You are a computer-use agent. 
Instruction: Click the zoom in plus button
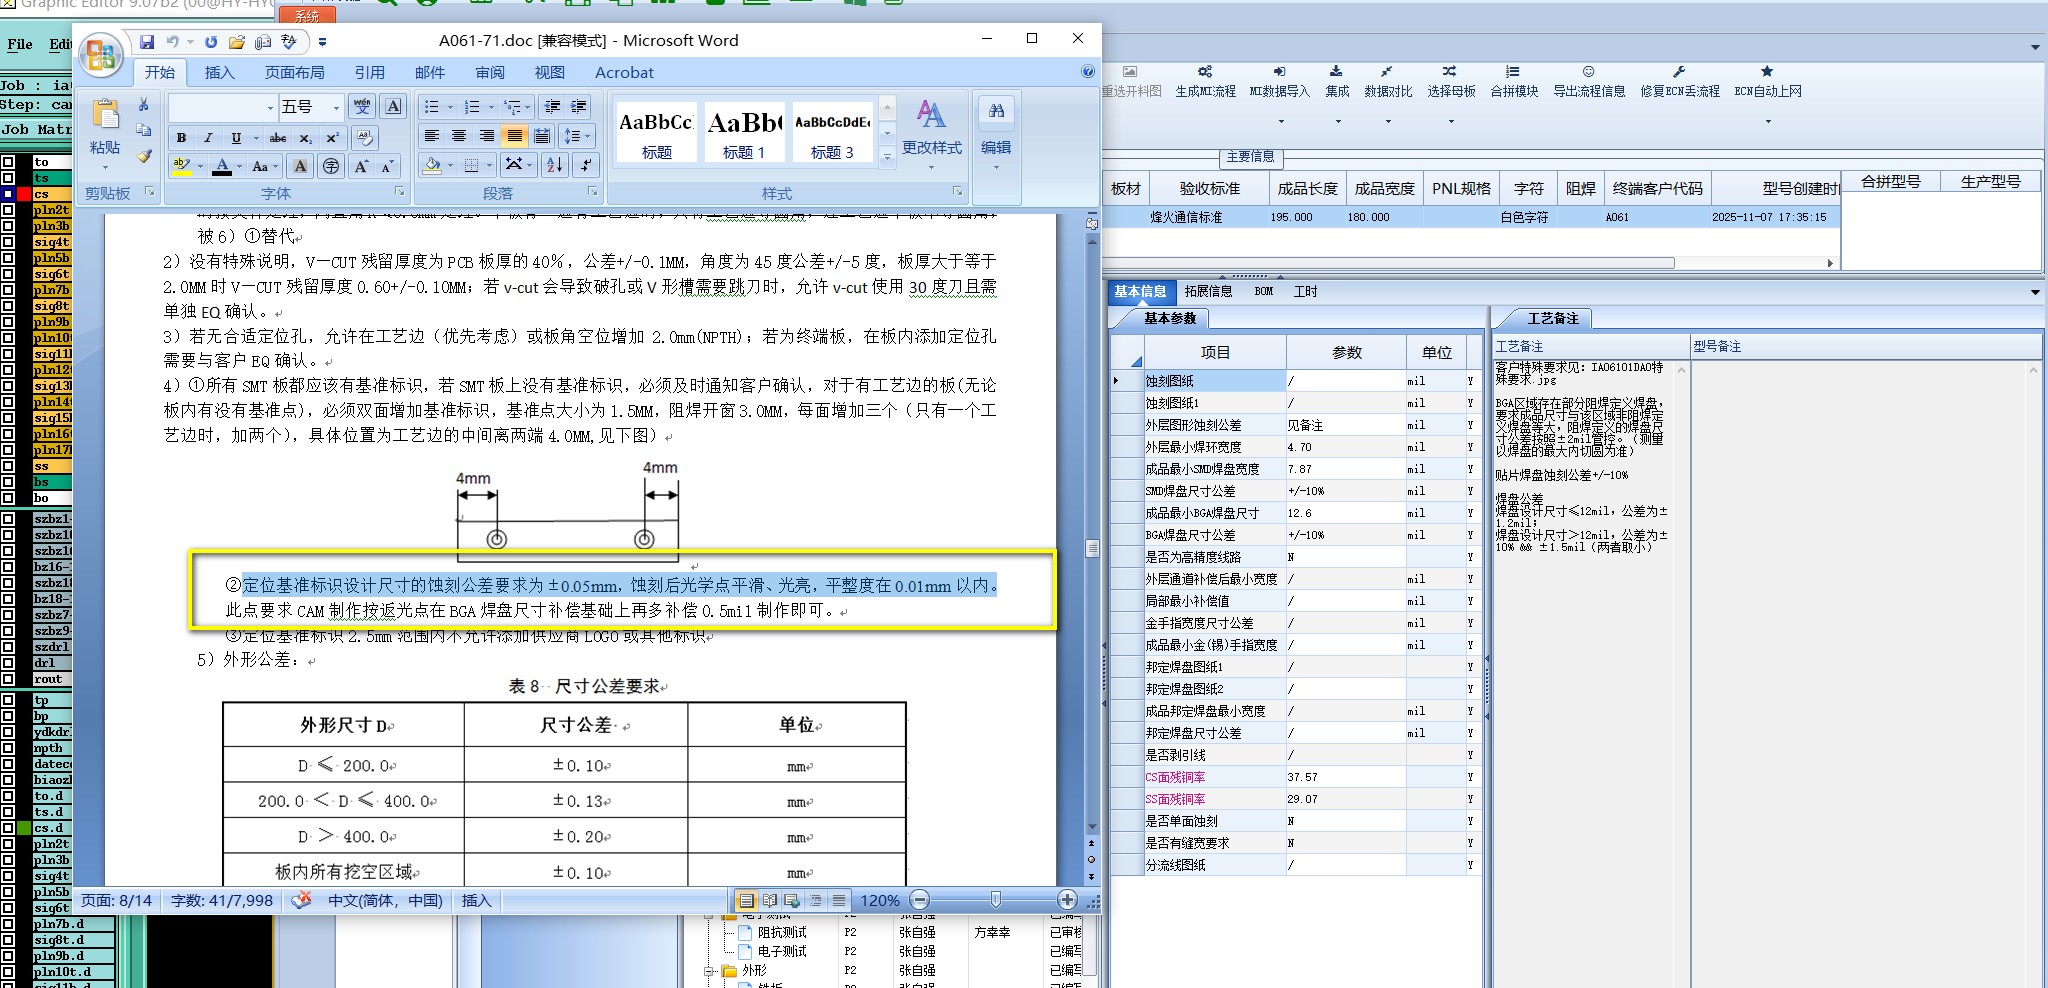tap(1067, 900)
